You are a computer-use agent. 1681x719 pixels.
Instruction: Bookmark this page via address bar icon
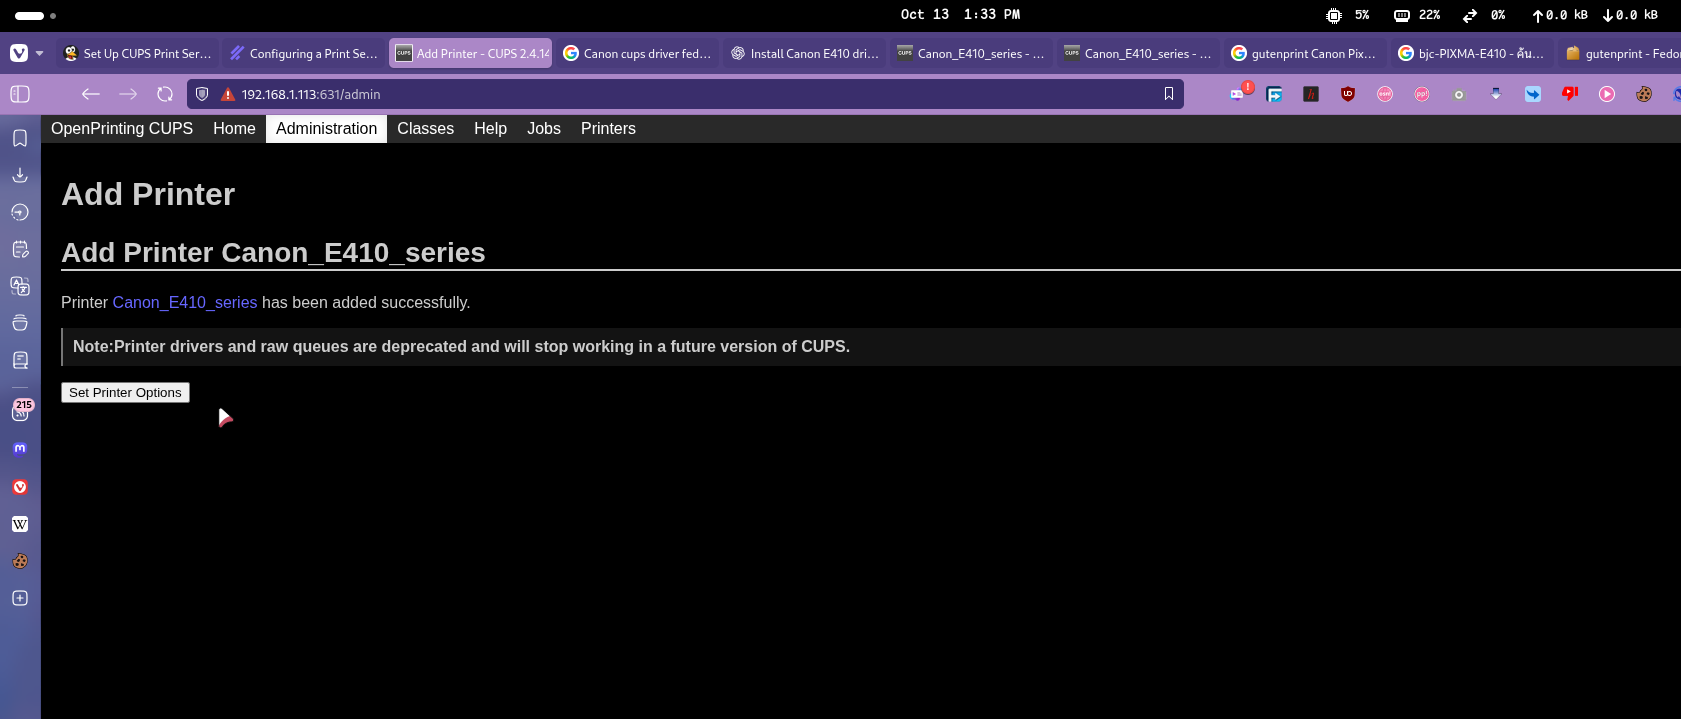[1168, 94]
